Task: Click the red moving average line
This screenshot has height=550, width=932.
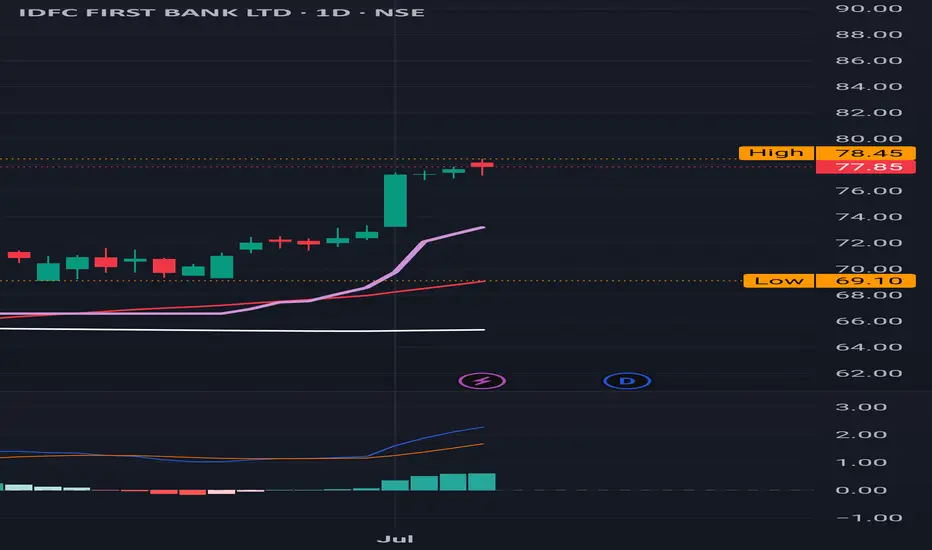Action: click(x=243, y=304)
